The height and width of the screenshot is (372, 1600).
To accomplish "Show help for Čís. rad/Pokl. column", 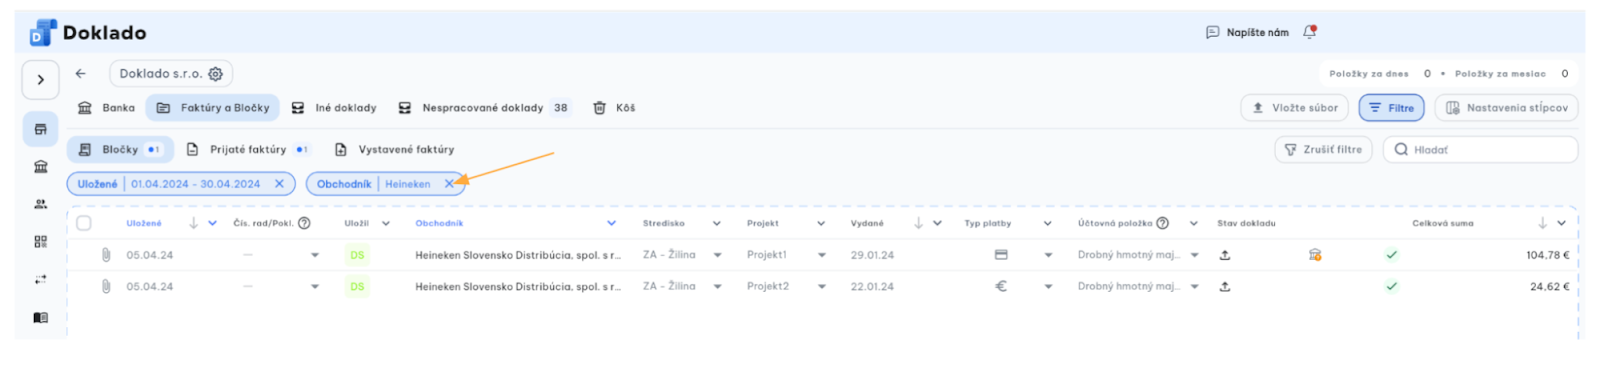I will 304,223.
